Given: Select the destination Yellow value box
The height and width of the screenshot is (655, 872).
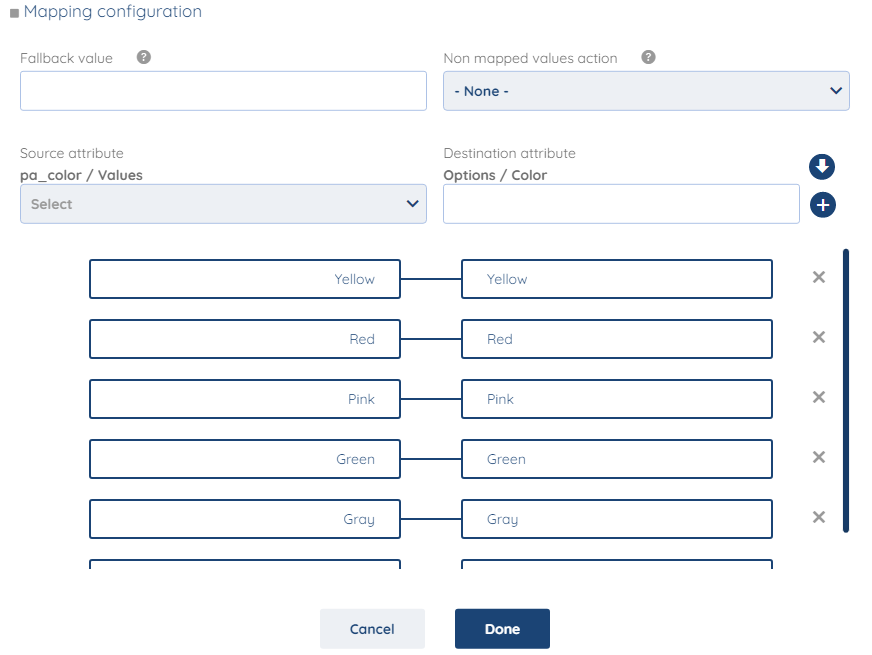Looking at the screenshot, I should 617,279.
